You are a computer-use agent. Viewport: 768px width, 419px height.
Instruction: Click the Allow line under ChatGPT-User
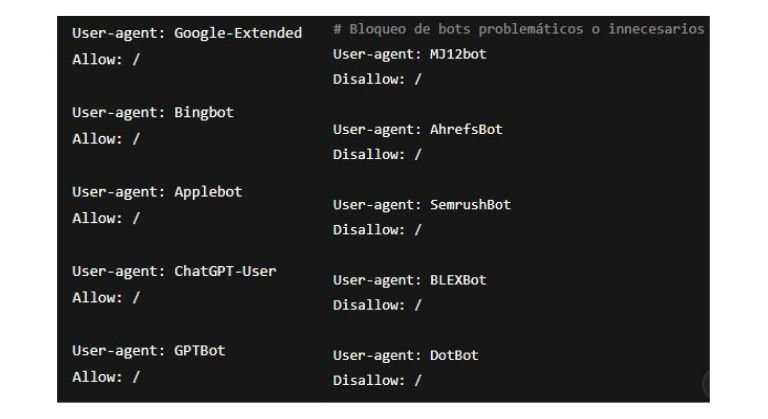coord(106,297)
